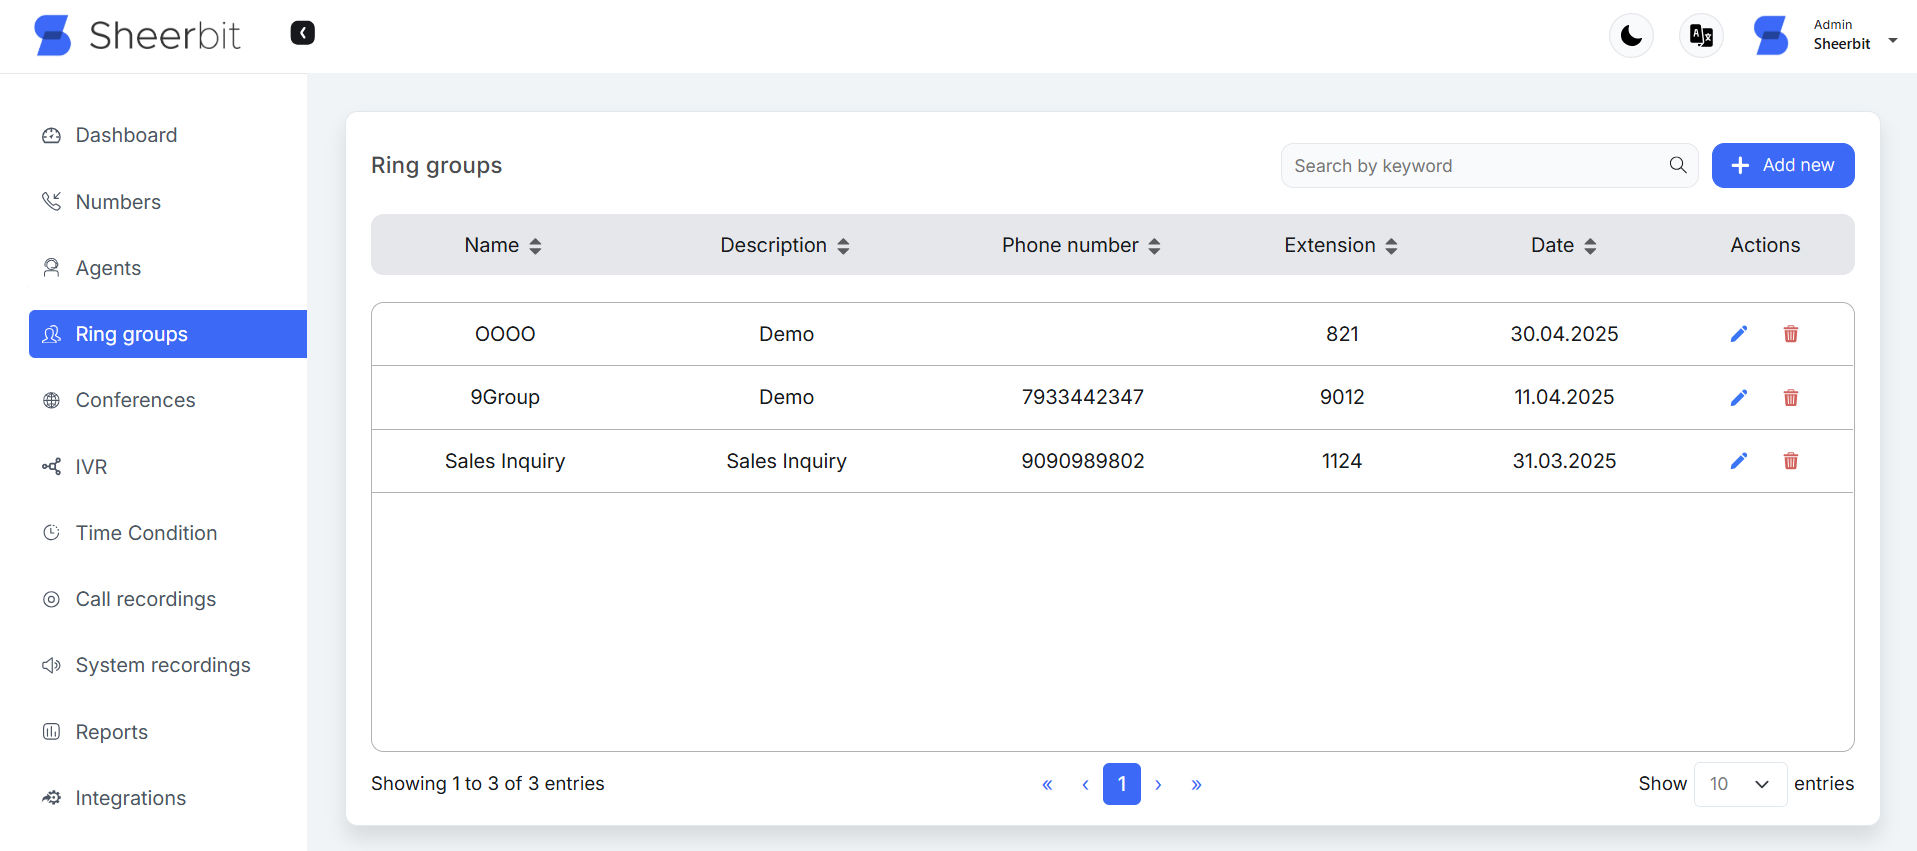This screenshot has width=1917, height=851.
Task: Collapse the sidebar with the arrow icon
Action: tap(302, 33)
